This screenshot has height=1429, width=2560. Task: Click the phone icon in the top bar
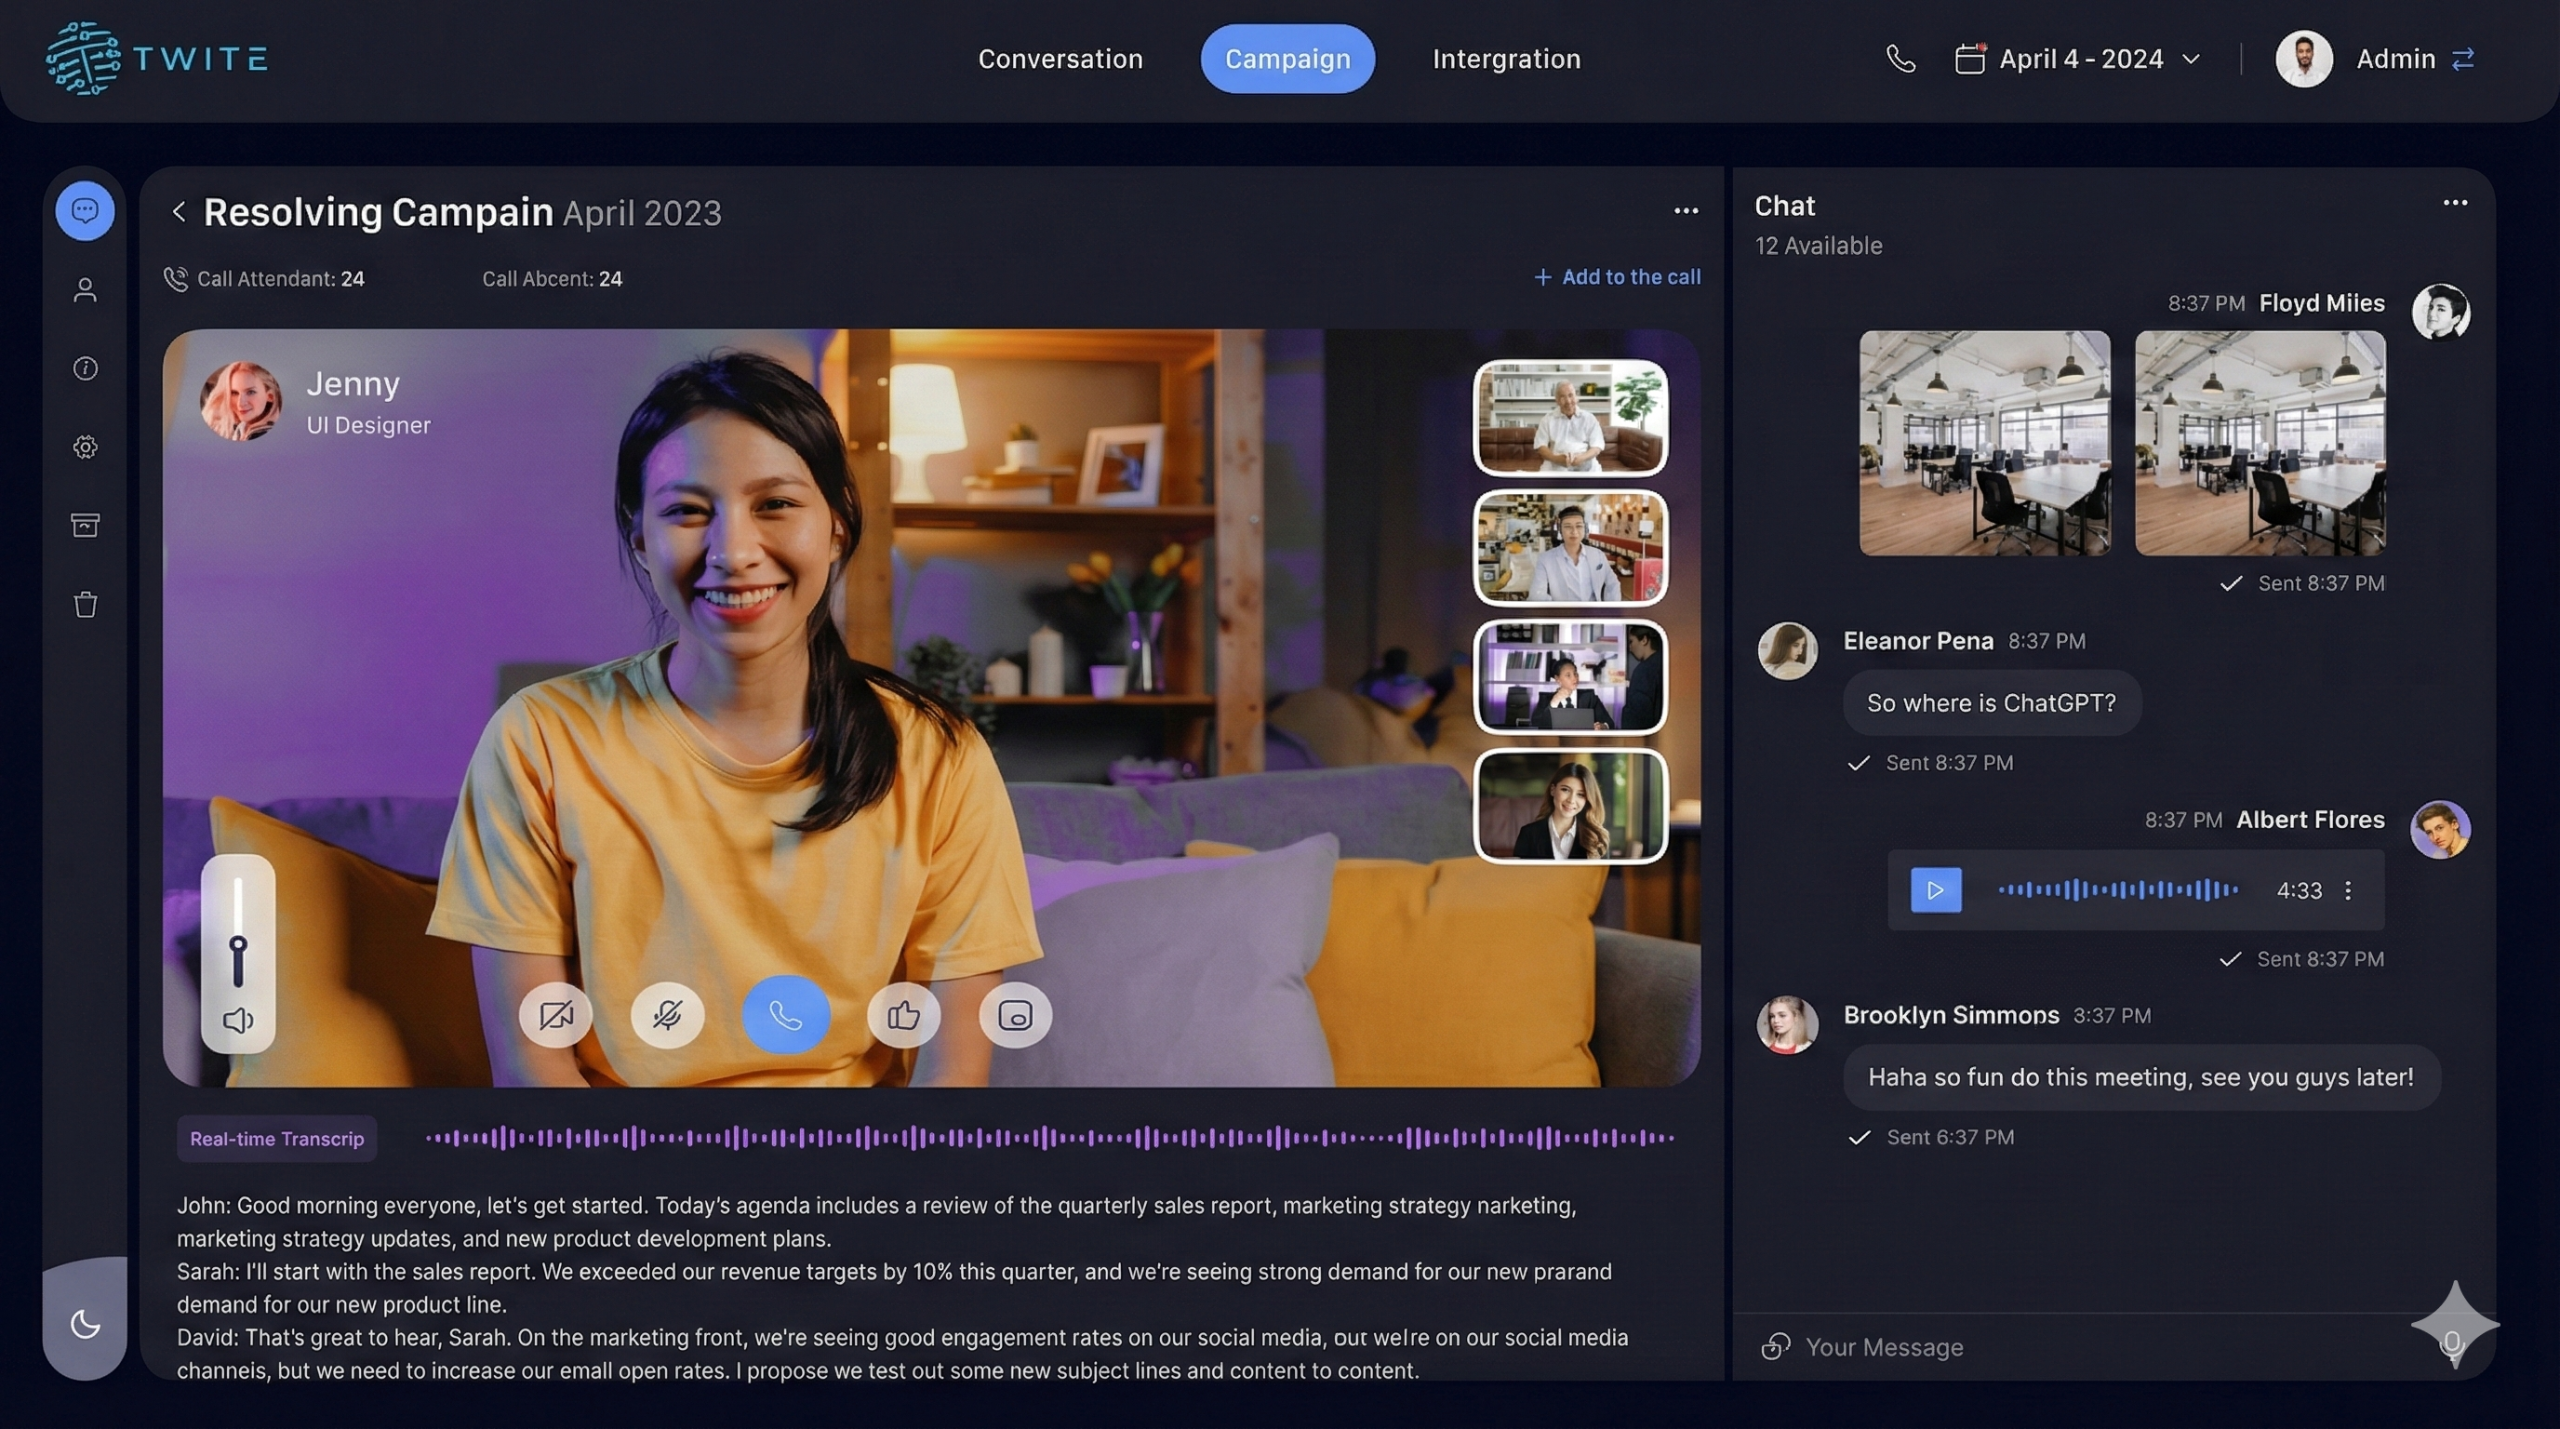point(1900,59)
